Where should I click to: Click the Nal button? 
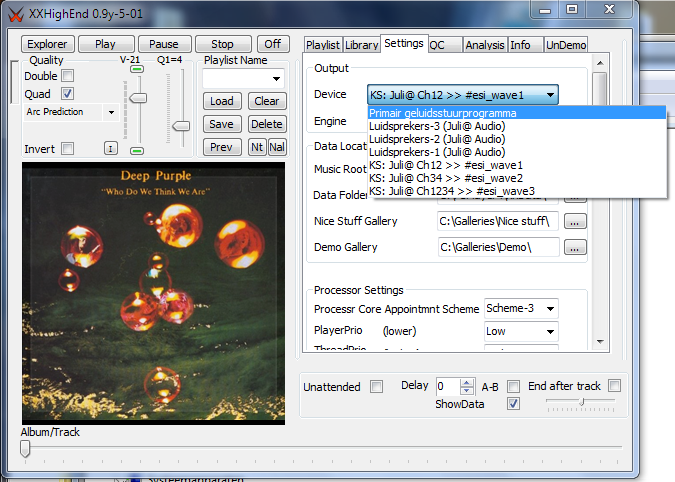pos(277,147)
